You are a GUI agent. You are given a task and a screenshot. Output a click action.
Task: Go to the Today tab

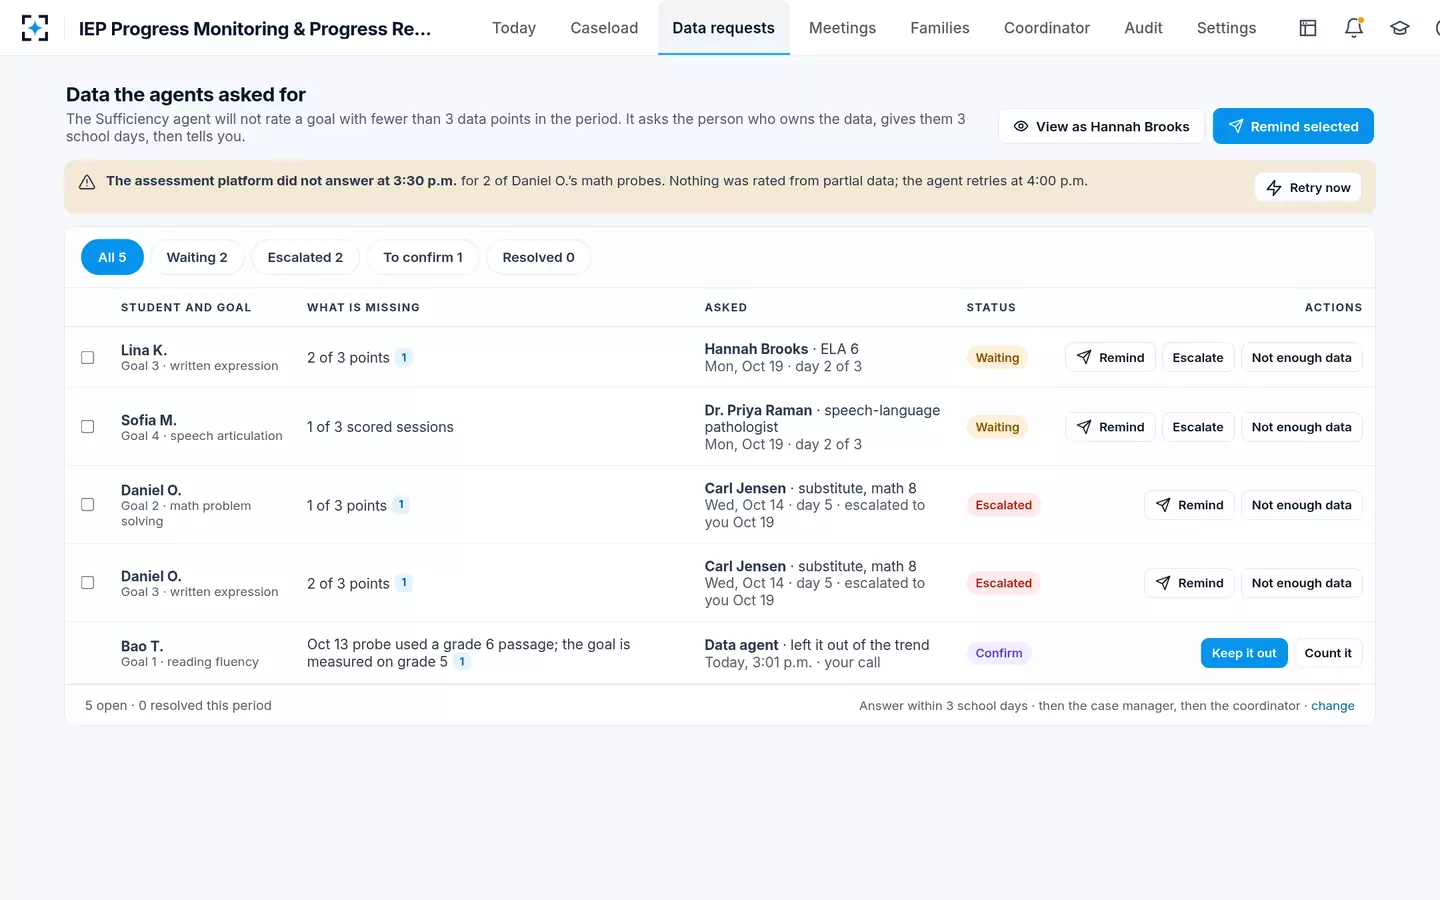pos(514,28)
